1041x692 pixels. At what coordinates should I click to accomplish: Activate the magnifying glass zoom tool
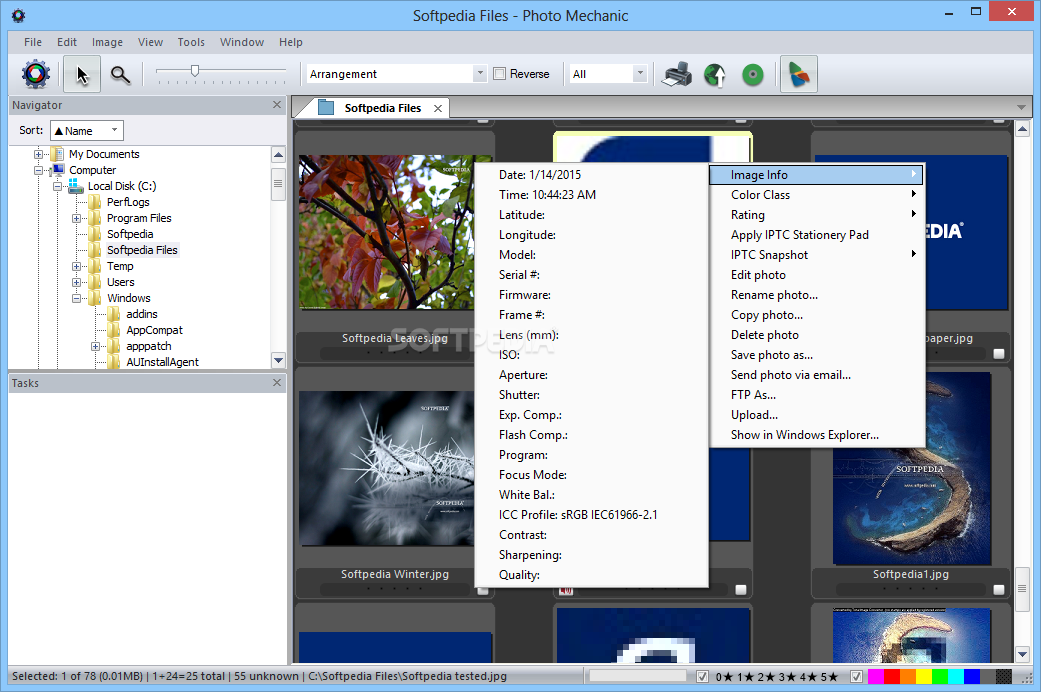(120, 74)
